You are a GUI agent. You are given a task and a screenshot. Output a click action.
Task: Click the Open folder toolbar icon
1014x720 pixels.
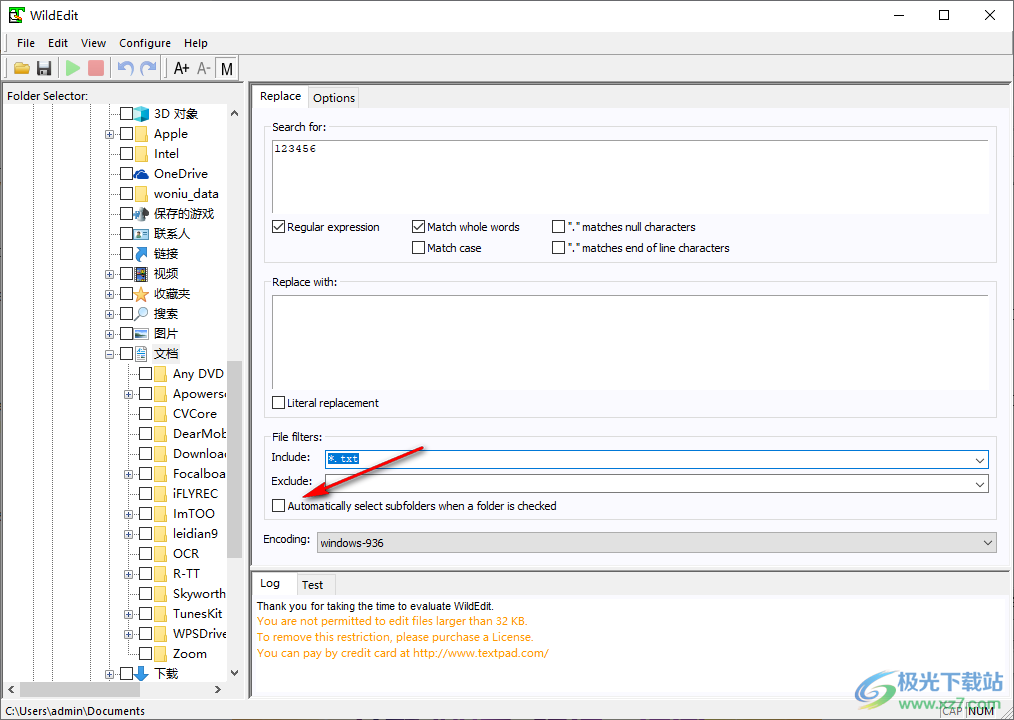click(x=22, y=68)
